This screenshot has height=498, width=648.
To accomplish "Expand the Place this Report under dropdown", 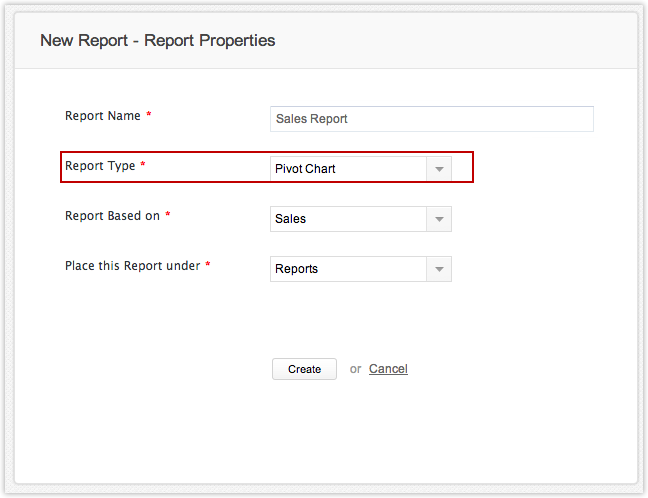I will (x=349, y=269).
